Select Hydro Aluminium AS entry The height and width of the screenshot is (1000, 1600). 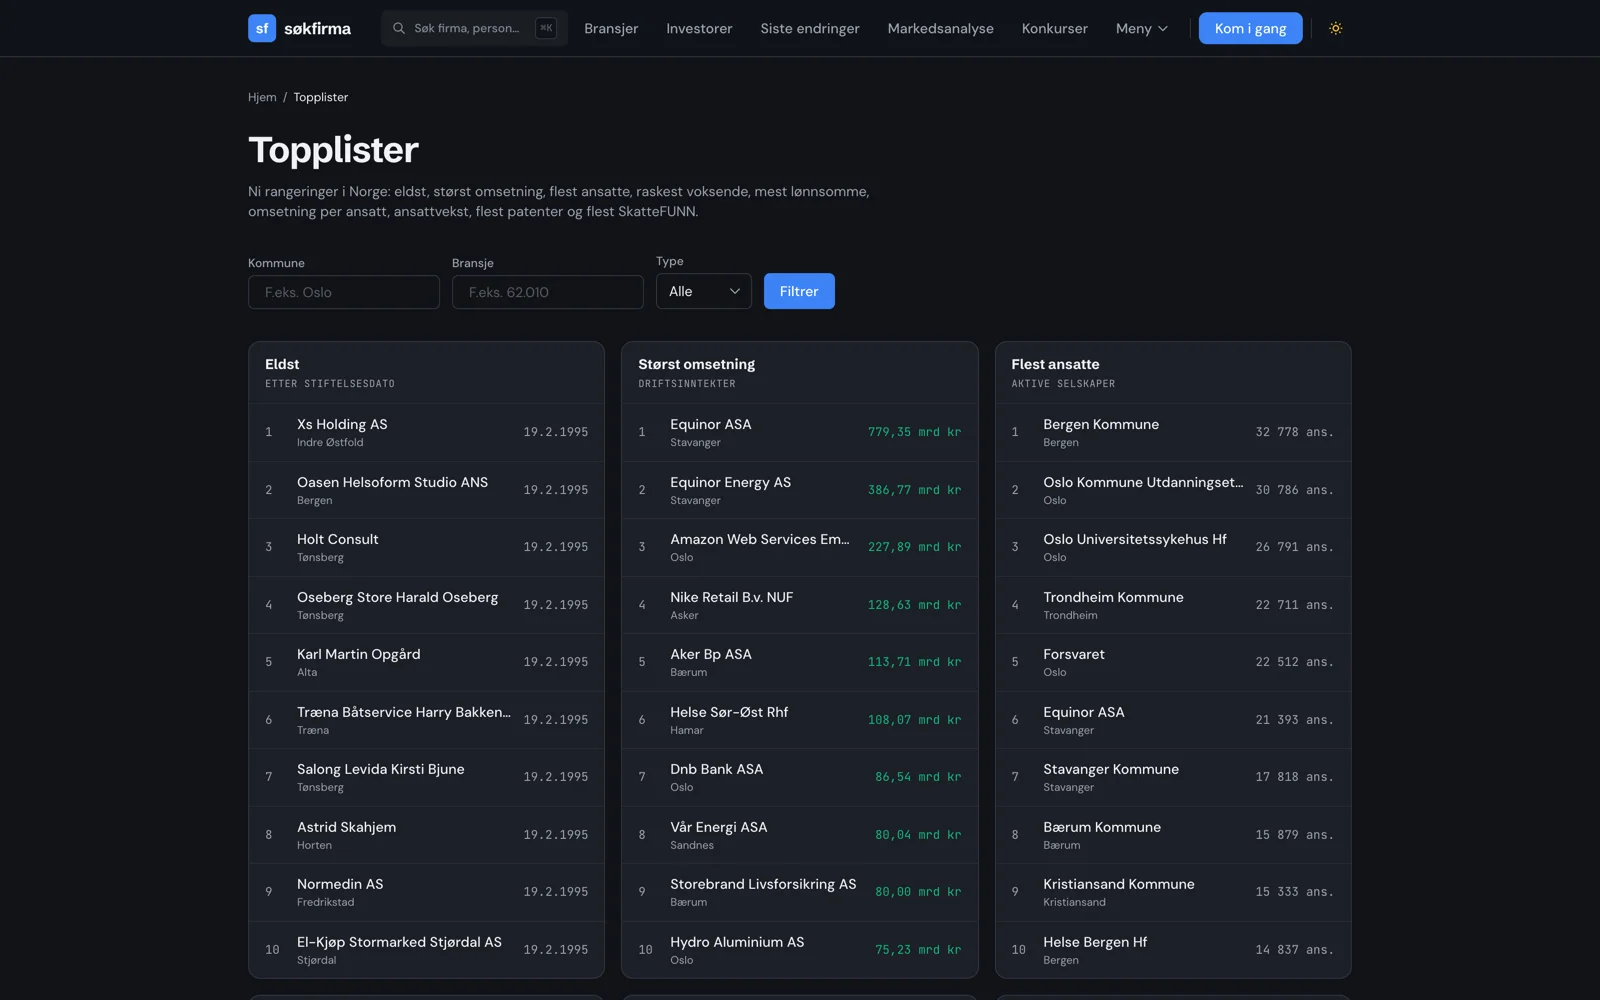tap(800, 950)
